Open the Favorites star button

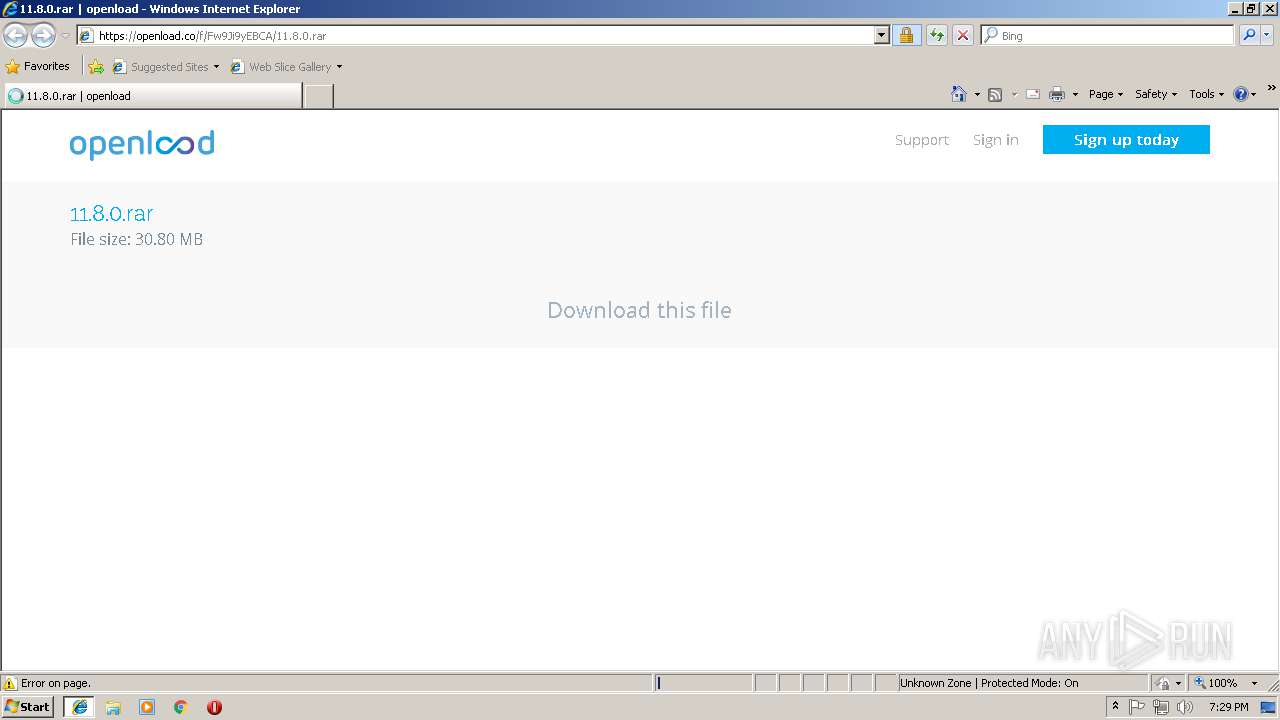pos(38,66)
